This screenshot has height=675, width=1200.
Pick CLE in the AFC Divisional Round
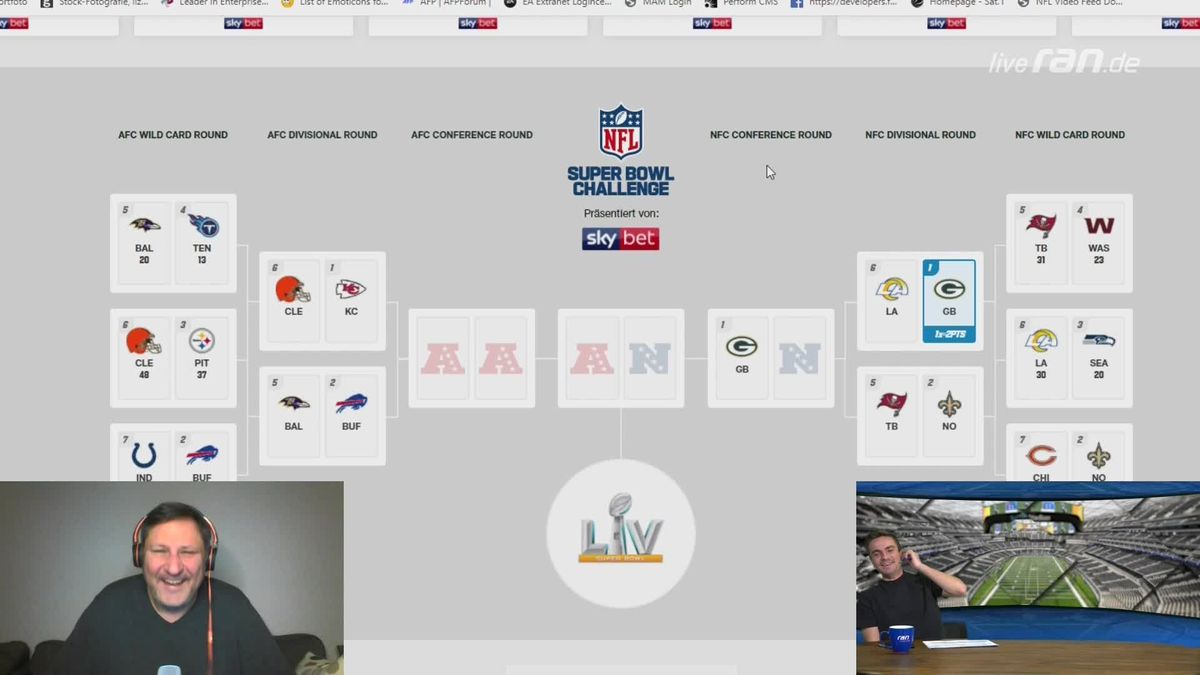[294, 301]
